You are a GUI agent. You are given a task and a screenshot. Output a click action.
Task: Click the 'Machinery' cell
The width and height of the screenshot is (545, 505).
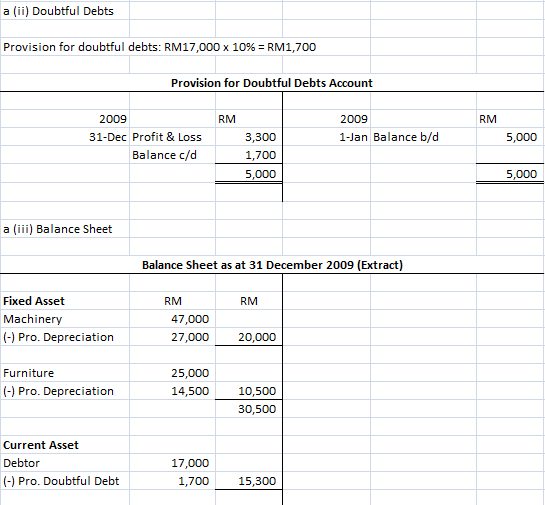click(x=65, y=319)
